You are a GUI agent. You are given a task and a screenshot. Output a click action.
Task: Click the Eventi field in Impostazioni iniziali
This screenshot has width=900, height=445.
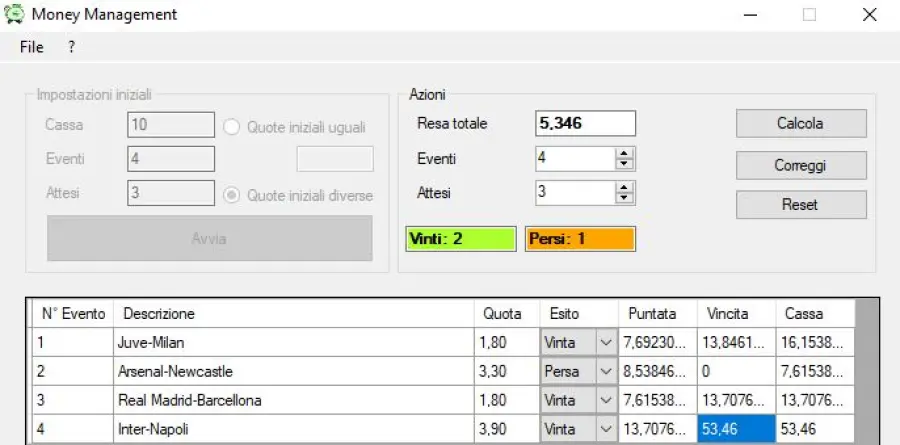pyautogui.click(x=171, y=158)
